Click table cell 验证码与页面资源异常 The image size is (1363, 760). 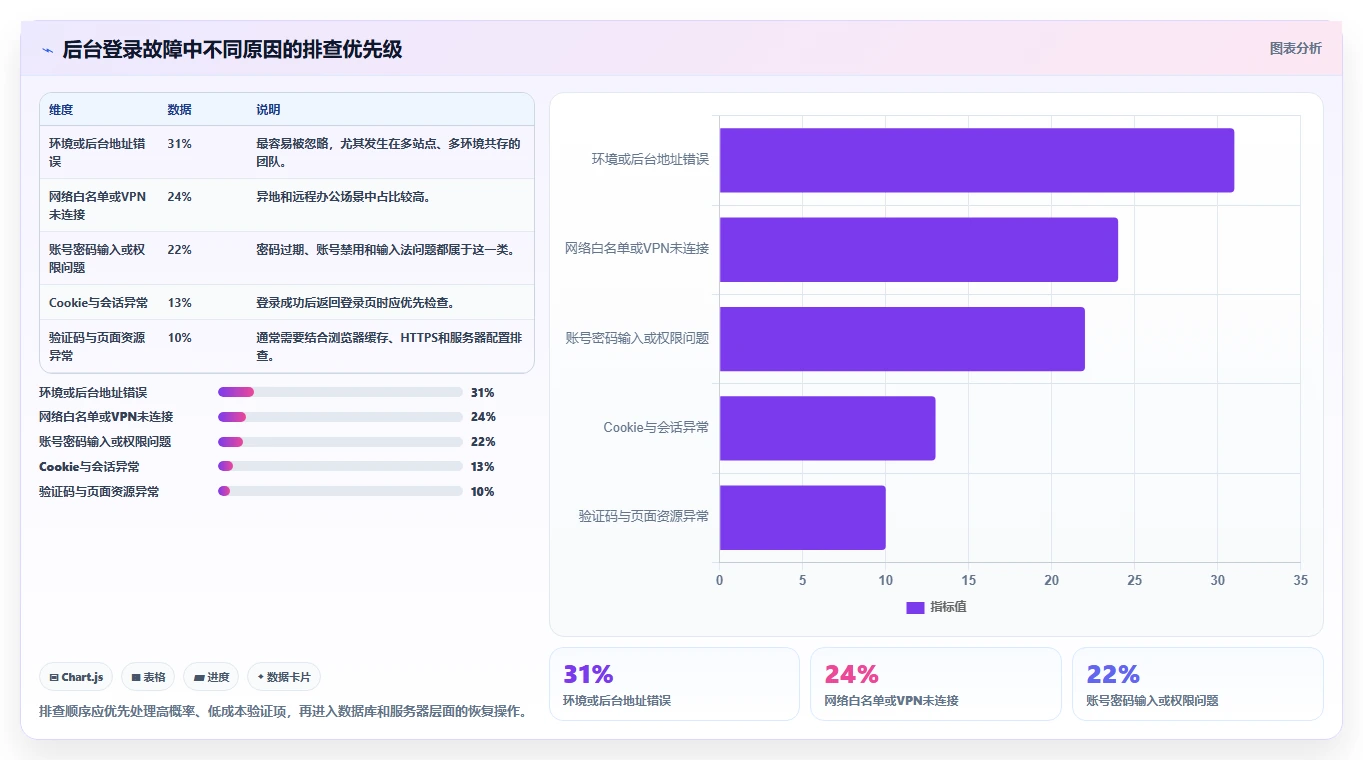(x=98, y=346)
